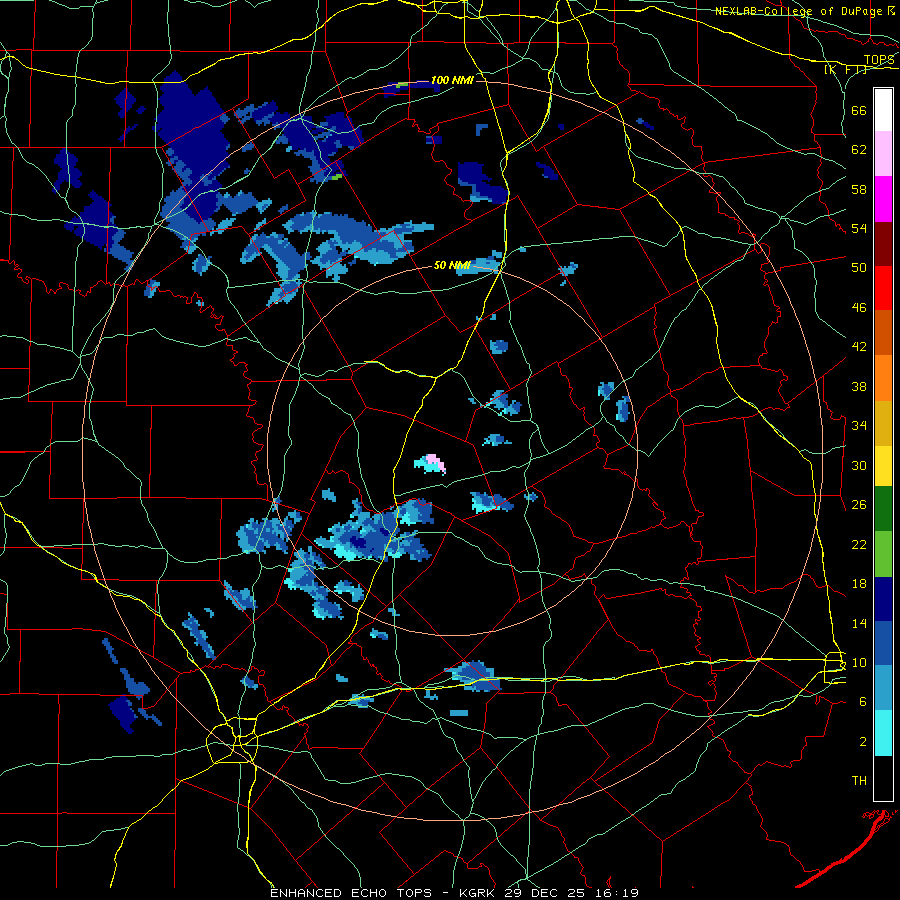Select the light blue legend swatch
Screen dimensions: 900x900
point(883,688)
